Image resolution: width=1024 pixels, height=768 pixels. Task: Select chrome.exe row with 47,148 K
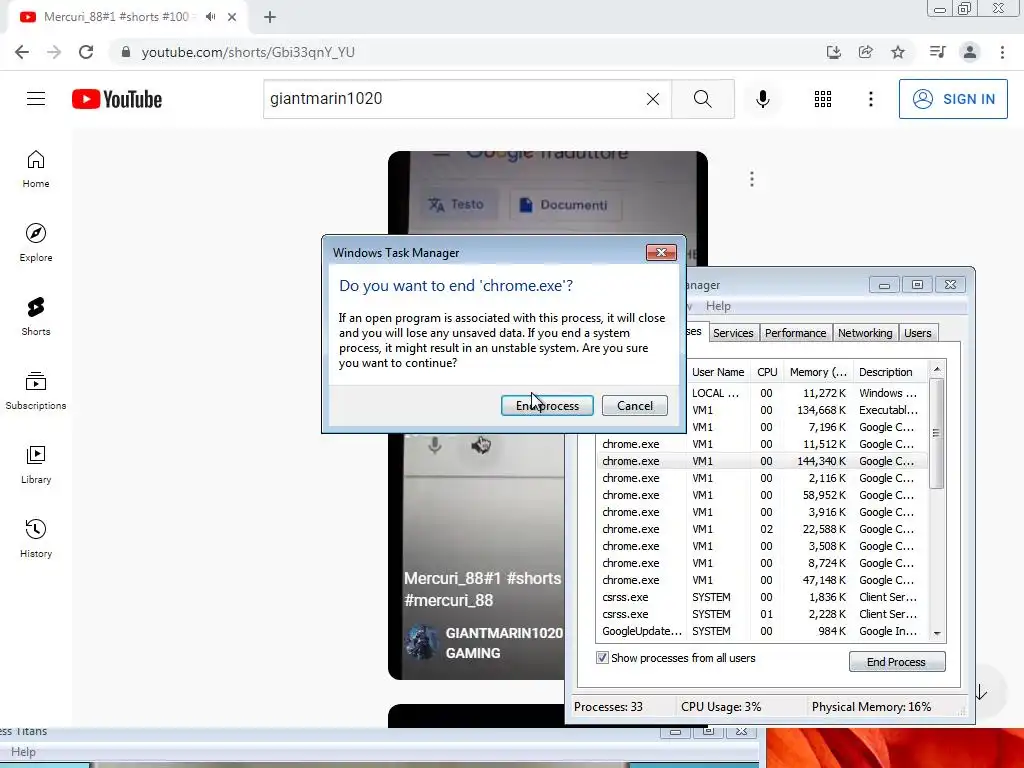pyautogui.click(x=761, y=580)
